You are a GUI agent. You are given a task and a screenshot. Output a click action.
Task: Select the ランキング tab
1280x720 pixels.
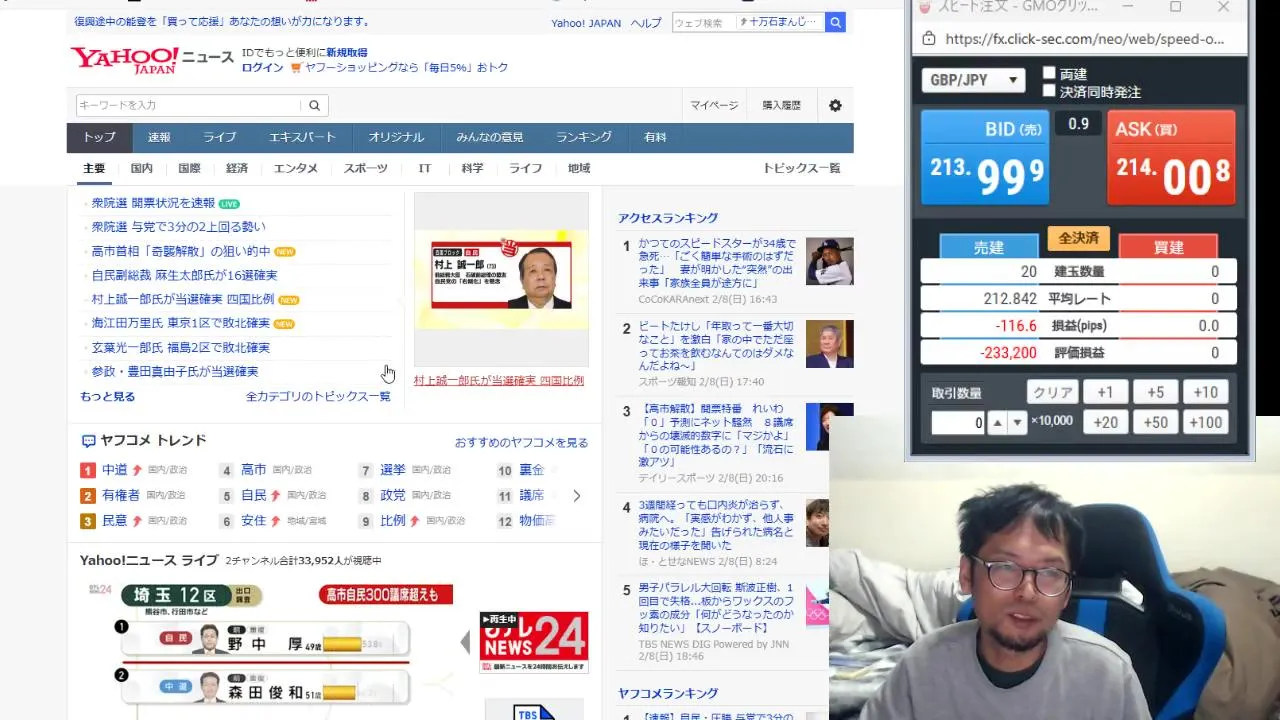point(584,137)
